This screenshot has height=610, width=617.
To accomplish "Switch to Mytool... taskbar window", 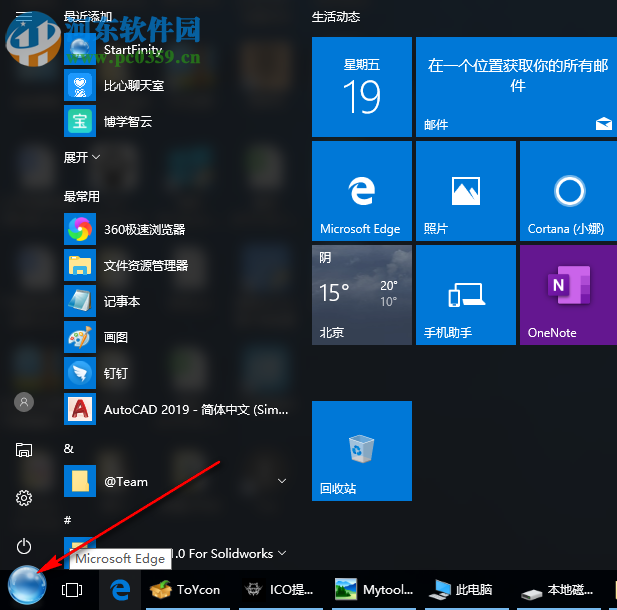I will click(x=374, y=590).
